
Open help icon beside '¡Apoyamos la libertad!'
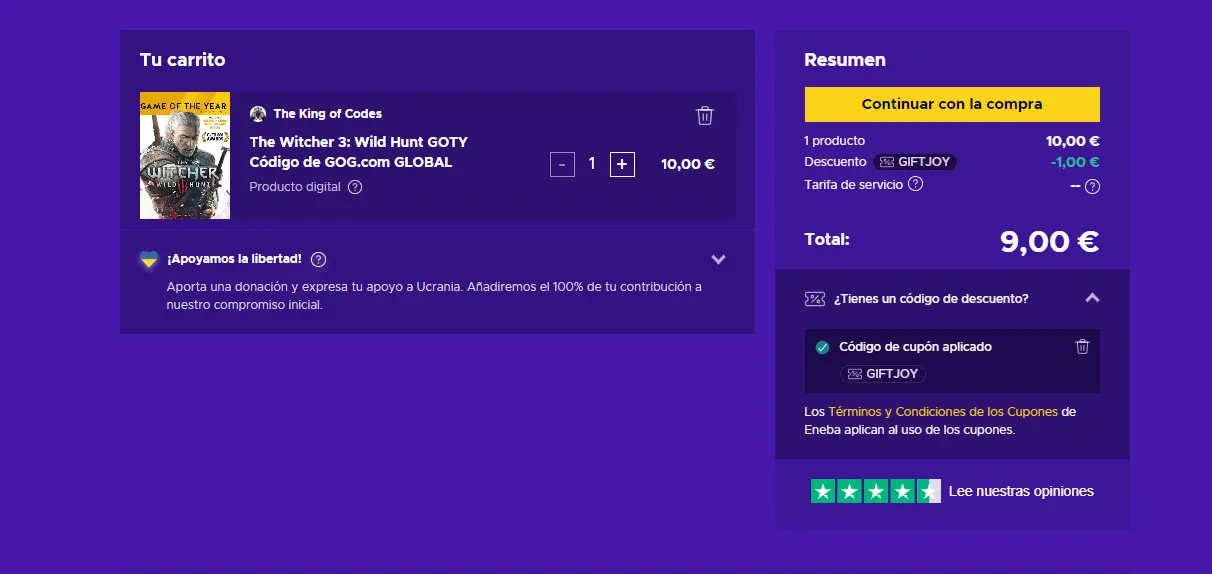point(318,260)
